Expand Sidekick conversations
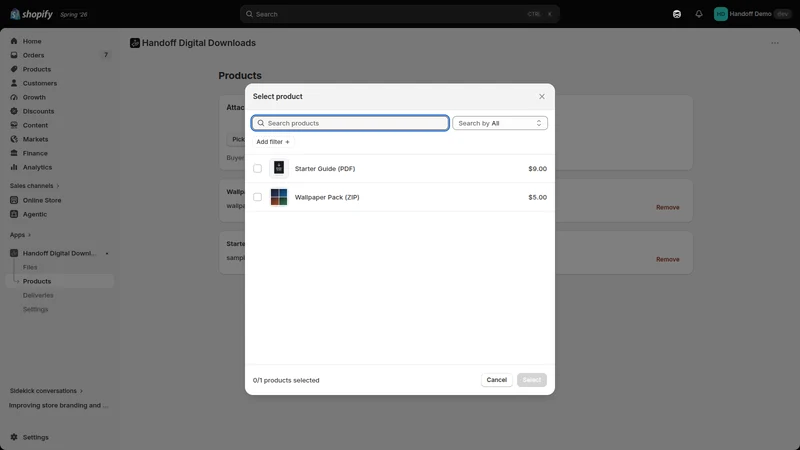The width and height of the screenshot is (800, 450). [x=46, y=391]
